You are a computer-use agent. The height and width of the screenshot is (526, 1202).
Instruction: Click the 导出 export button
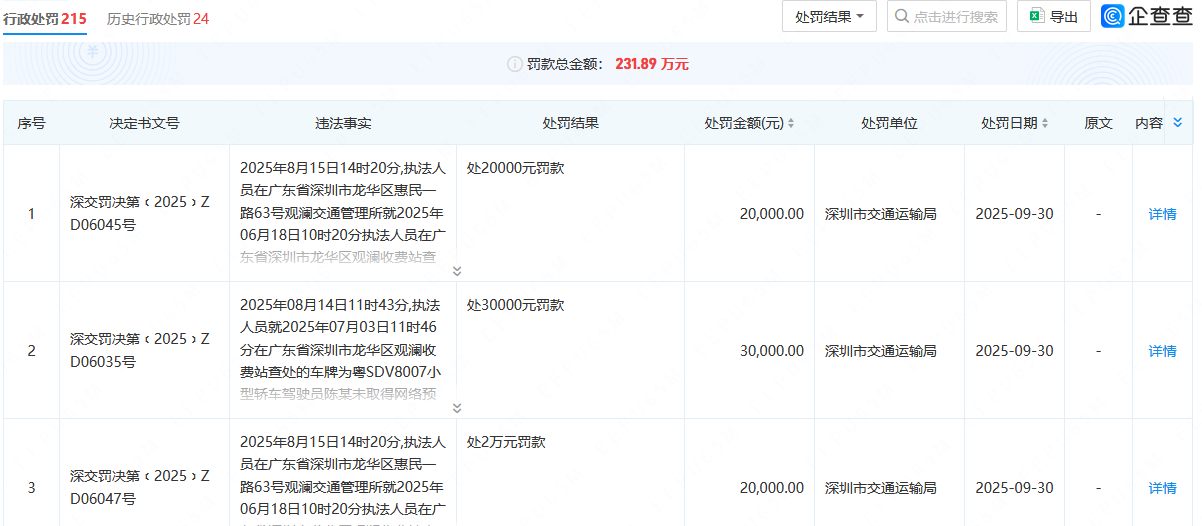pyautogui.click(x=1053, y=17)
